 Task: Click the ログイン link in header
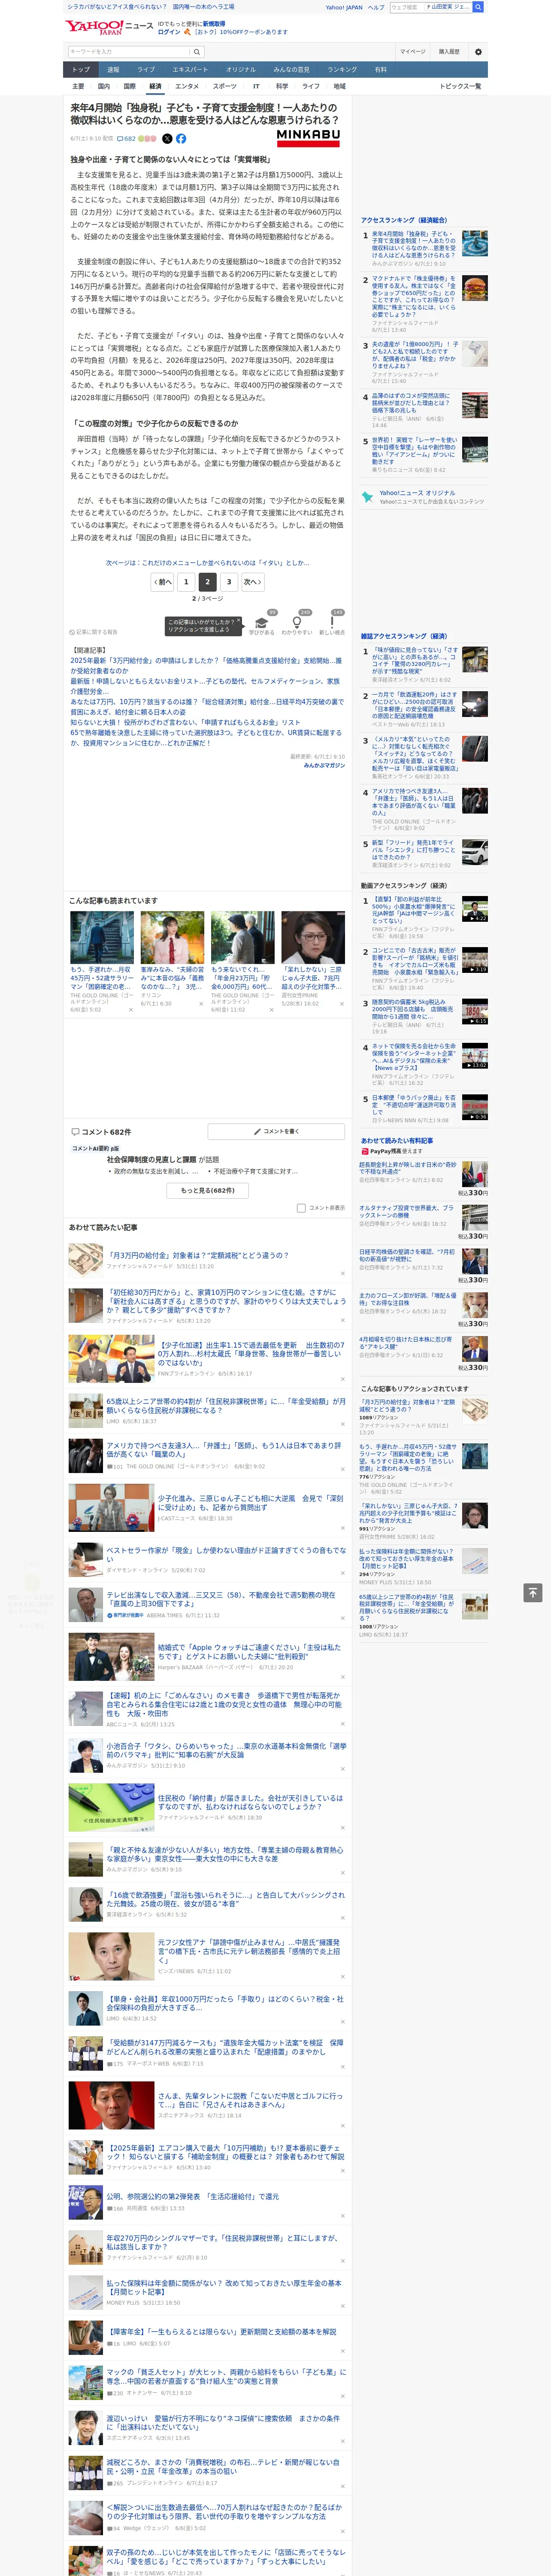pos(169,32)
